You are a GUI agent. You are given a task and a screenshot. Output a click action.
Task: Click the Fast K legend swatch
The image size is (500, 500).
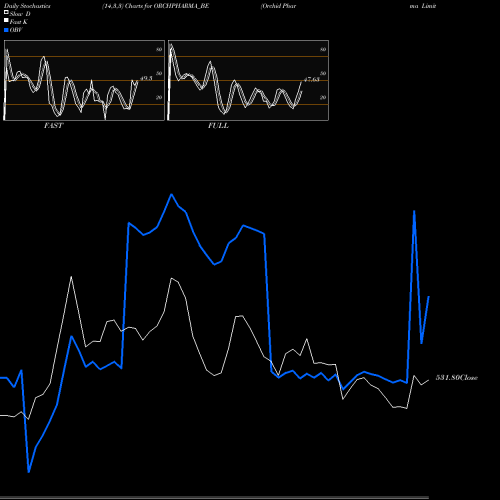click(6, 21)
